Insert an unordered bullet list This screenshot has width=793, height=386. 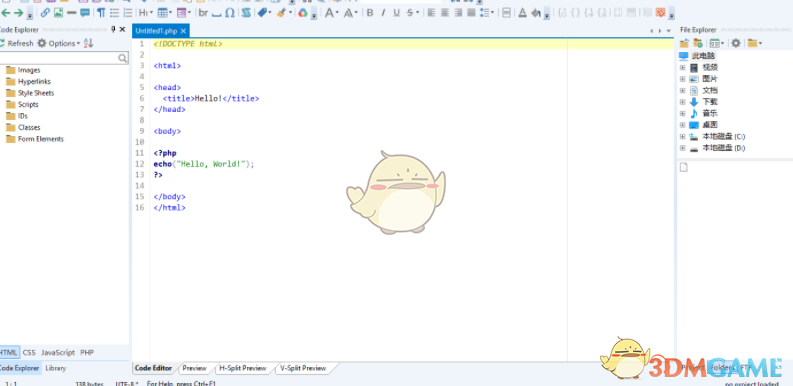[x=114, y=13]
